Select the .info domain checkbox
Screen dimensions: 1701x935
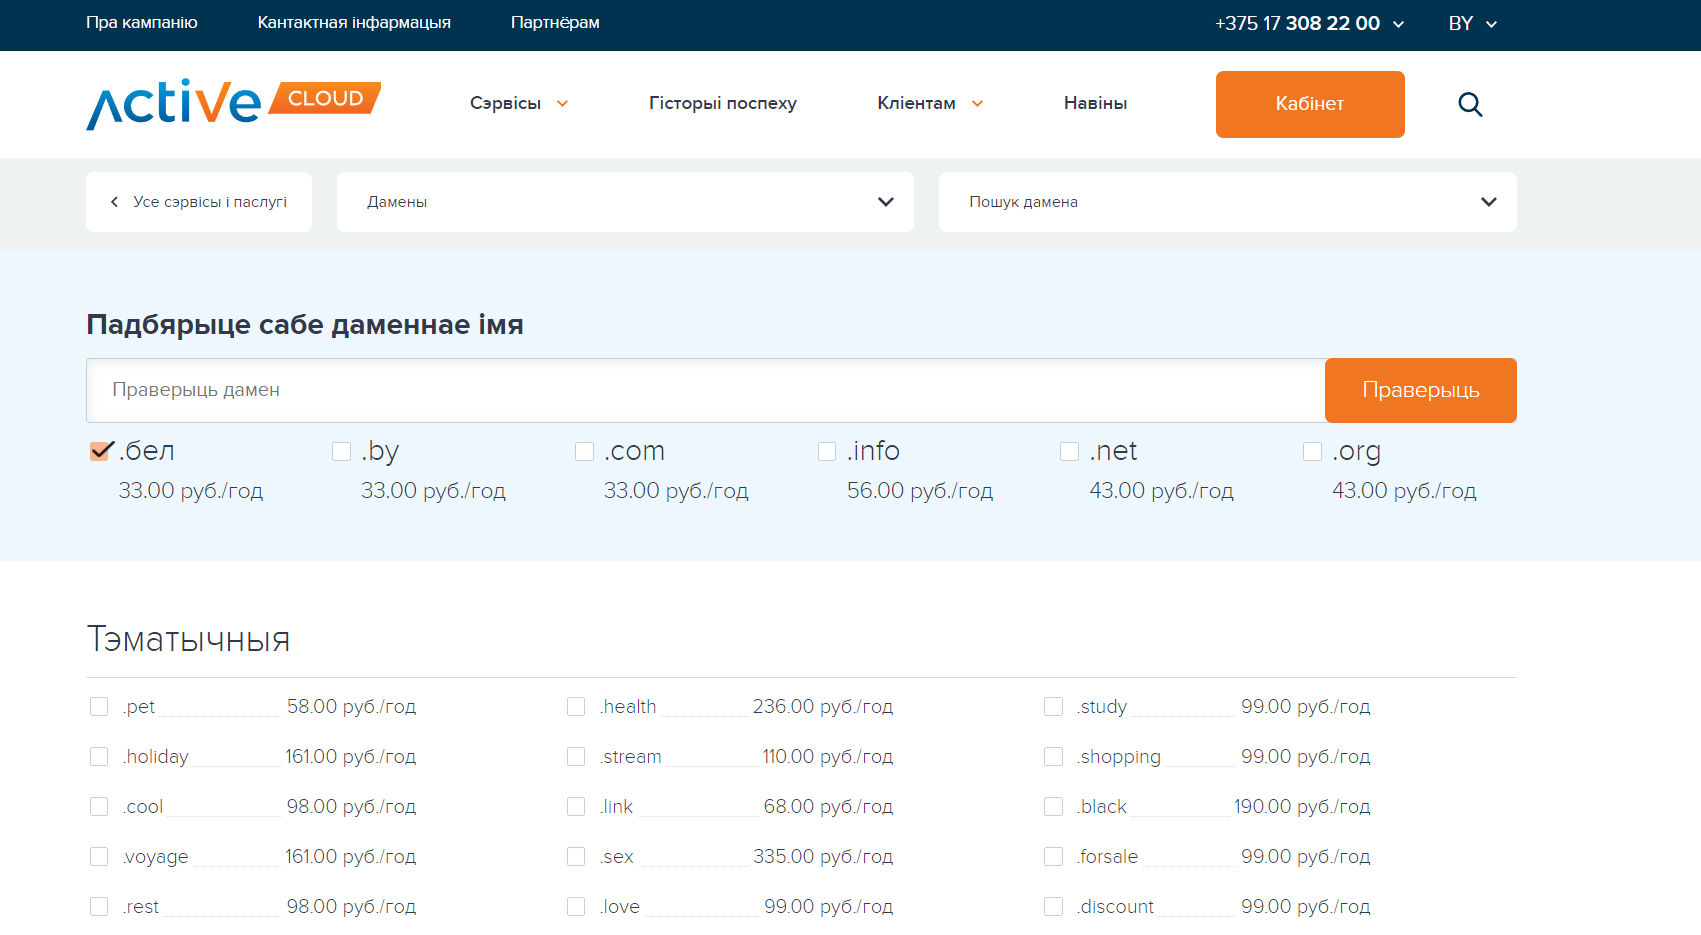click(x=827, y=452)
